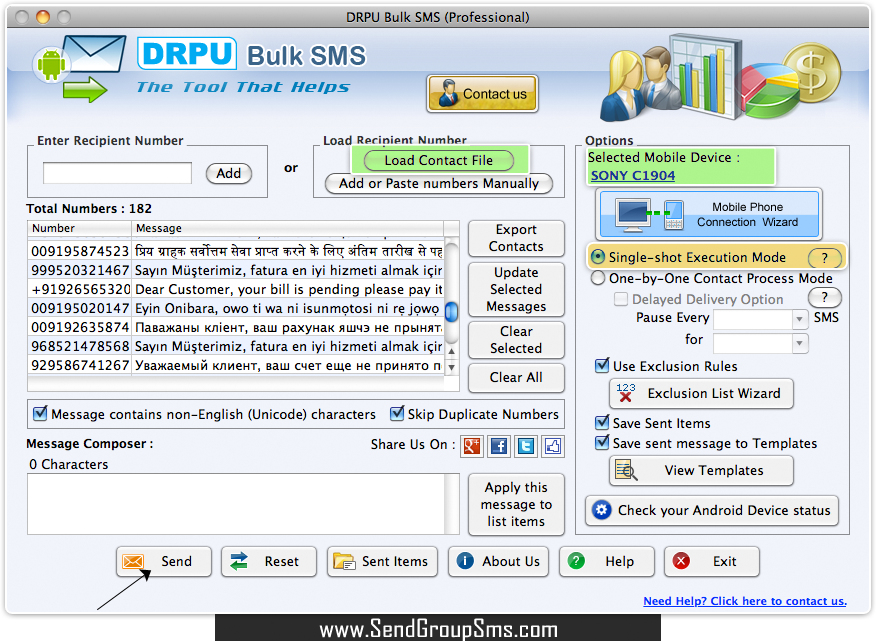
Task: Click the Send button
Action: coord(164,561)
